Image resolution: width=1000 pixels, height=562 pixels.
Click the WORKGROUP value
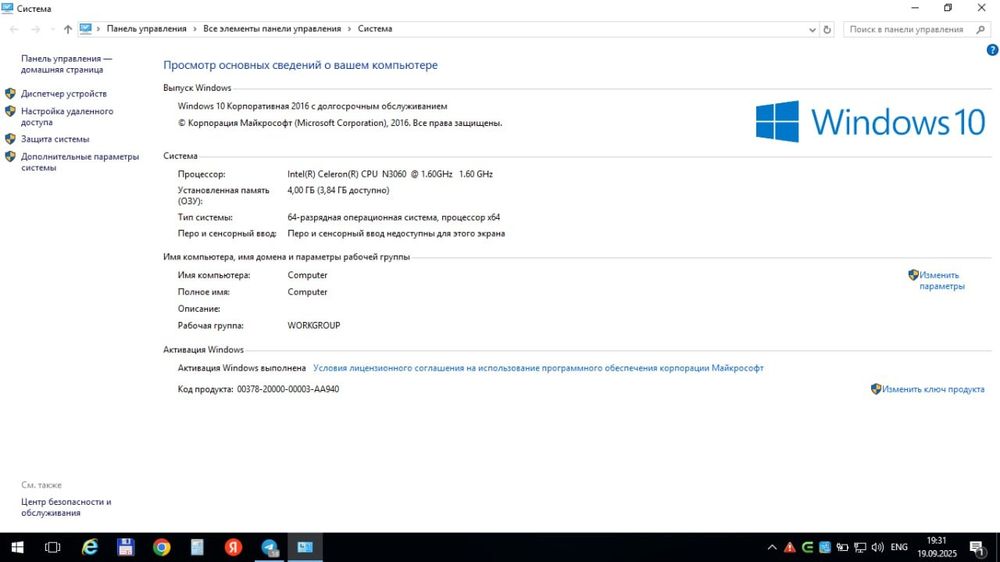pyautogui.click(x=314, y=325)
